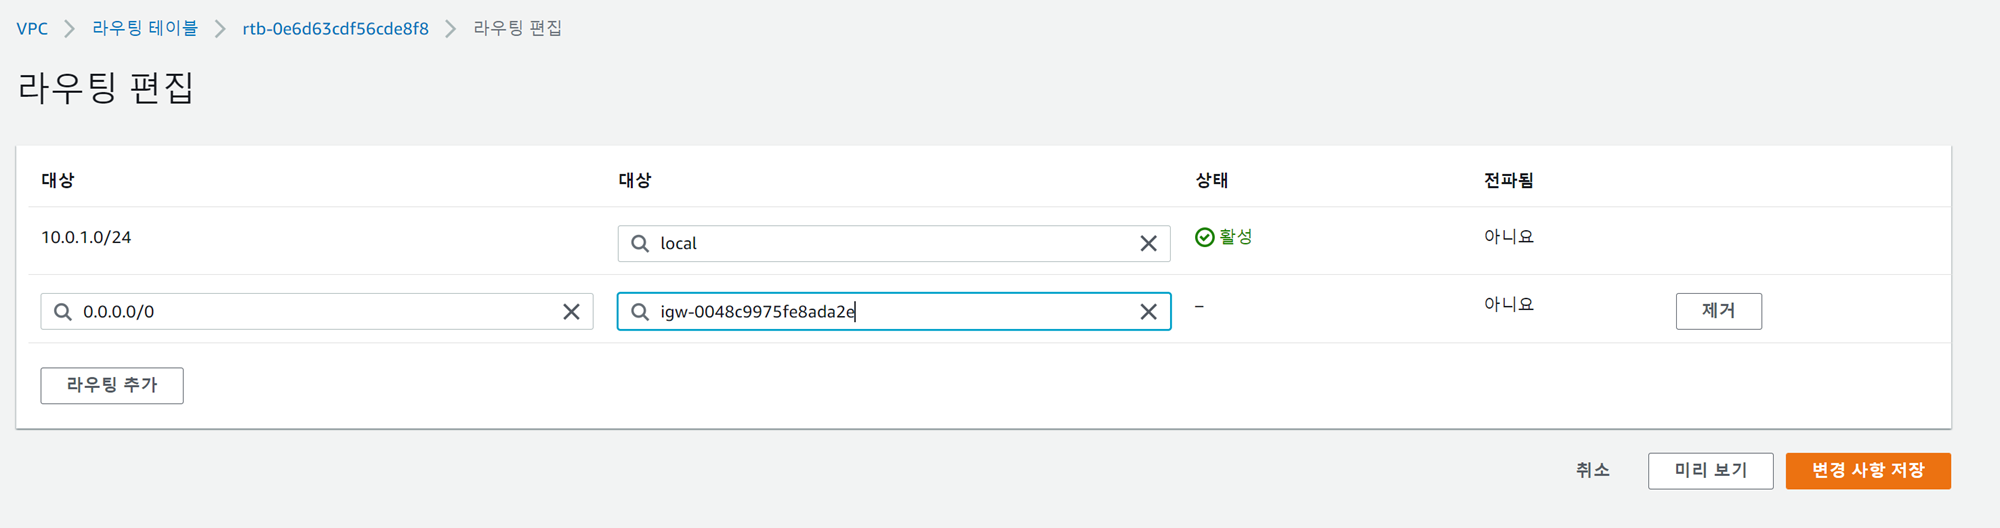Open the VPC breadcrumb link
This screenshot has width=2000, height=528.
(32, 29)
